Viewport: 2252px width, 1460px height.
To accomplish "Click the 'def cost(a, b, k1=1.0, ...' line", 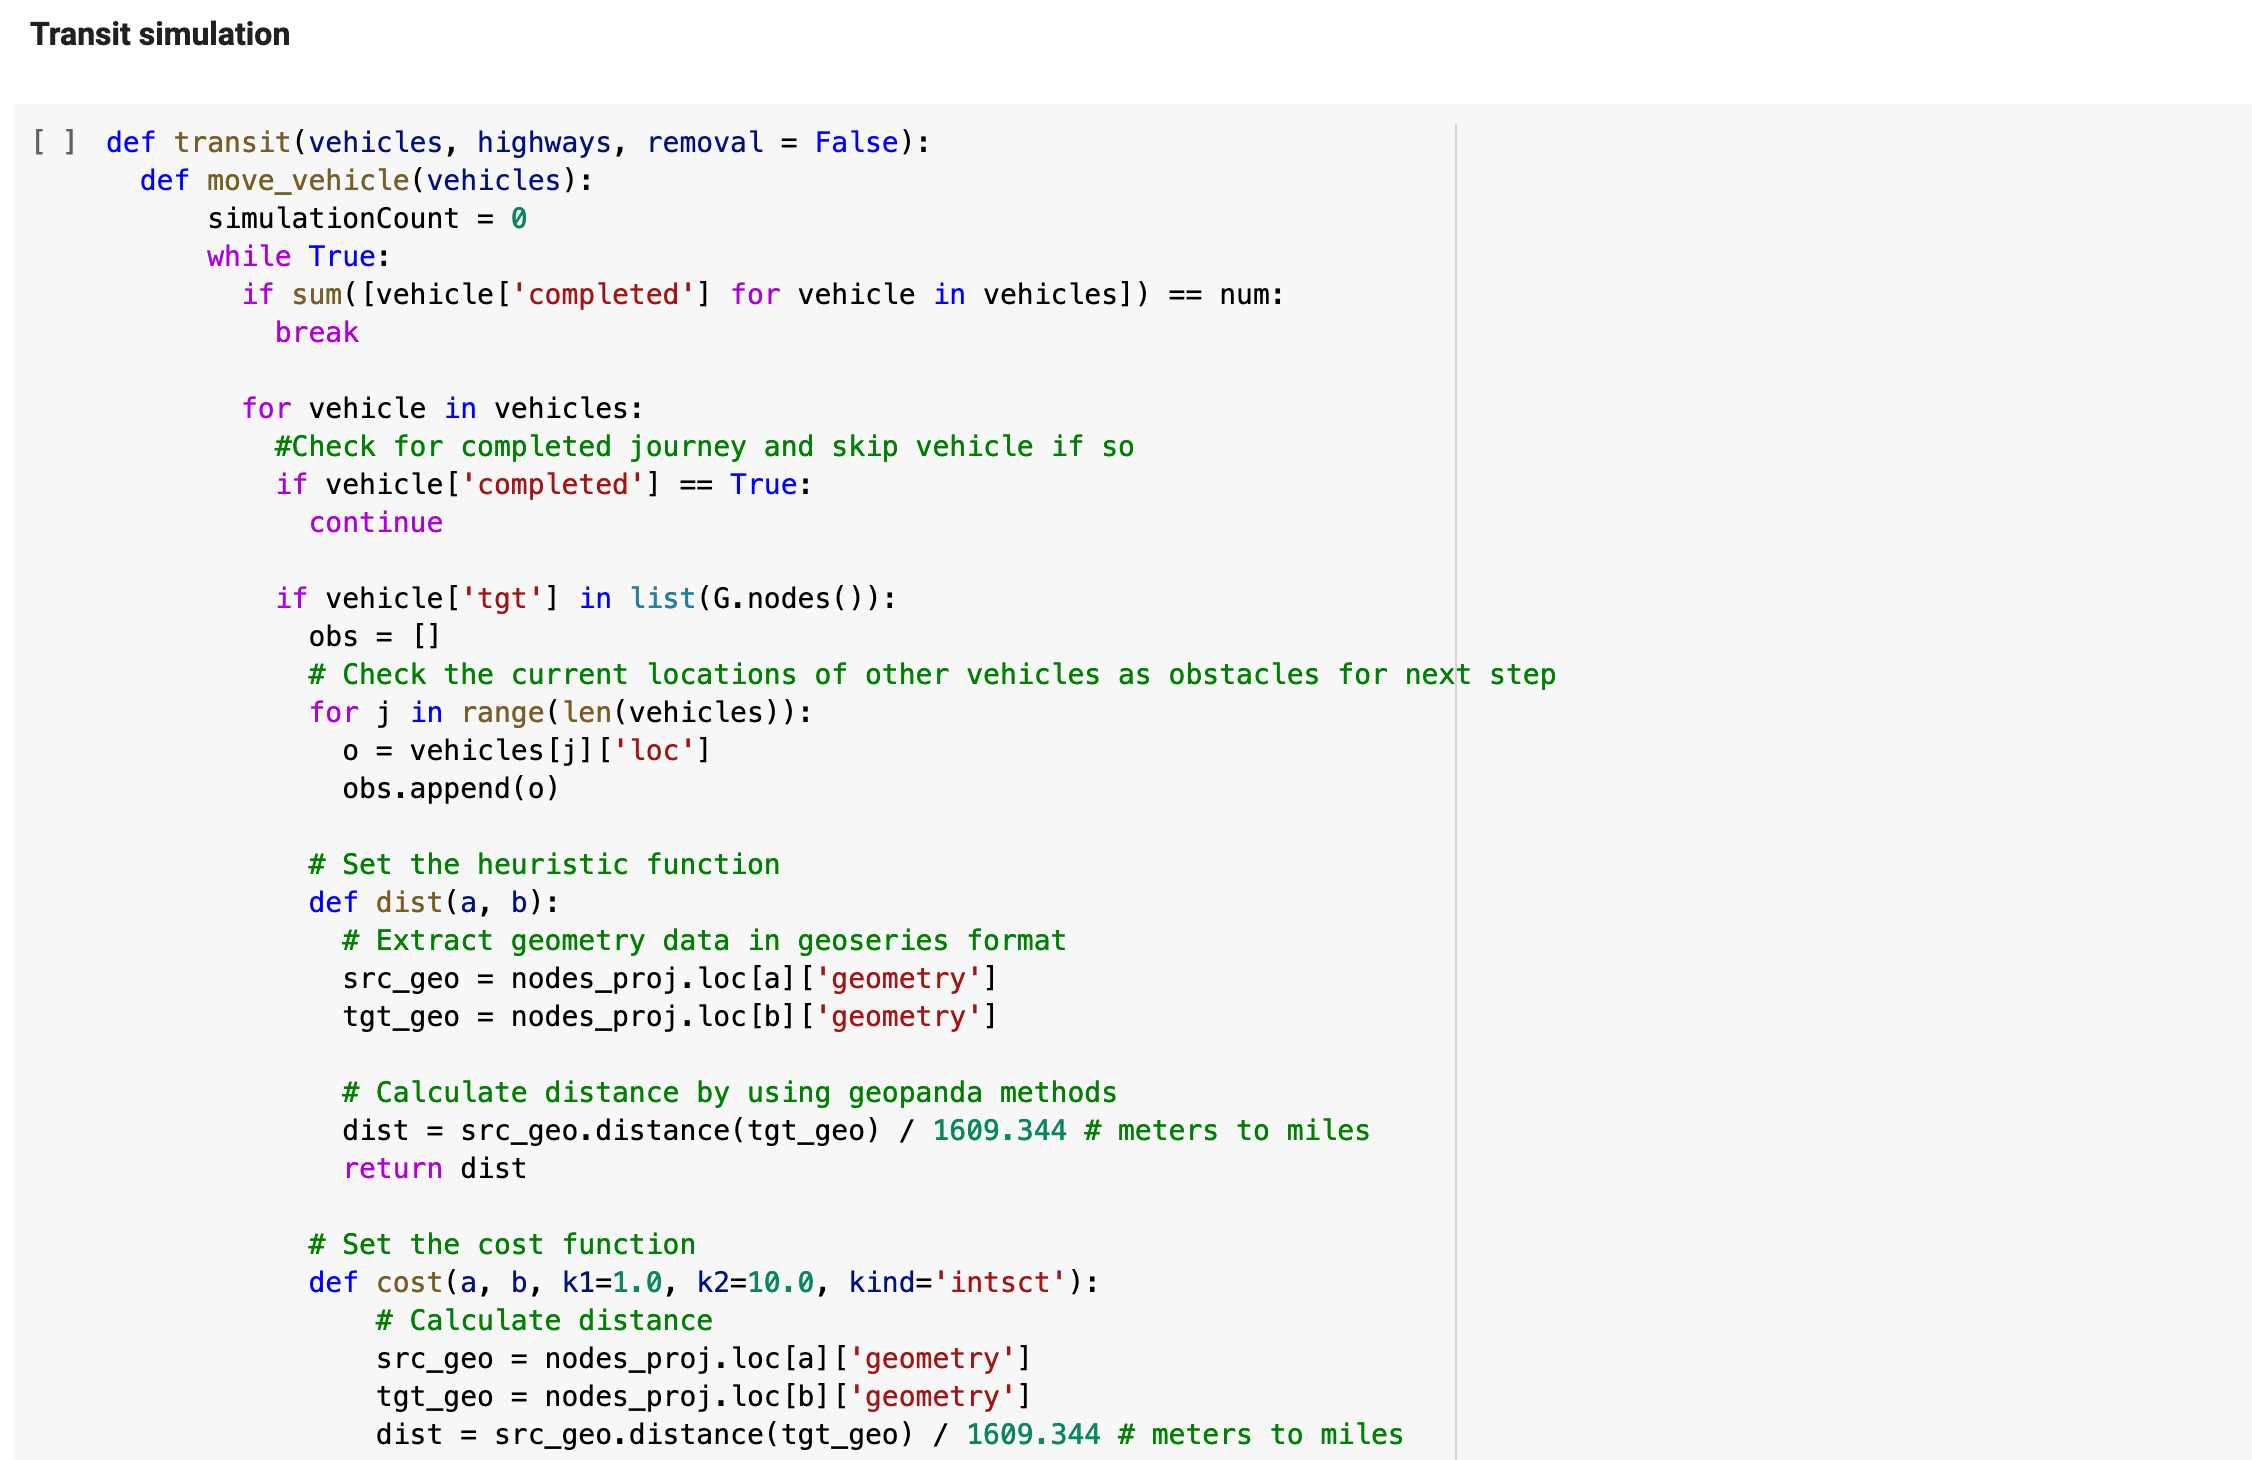I will [704, 1282].
